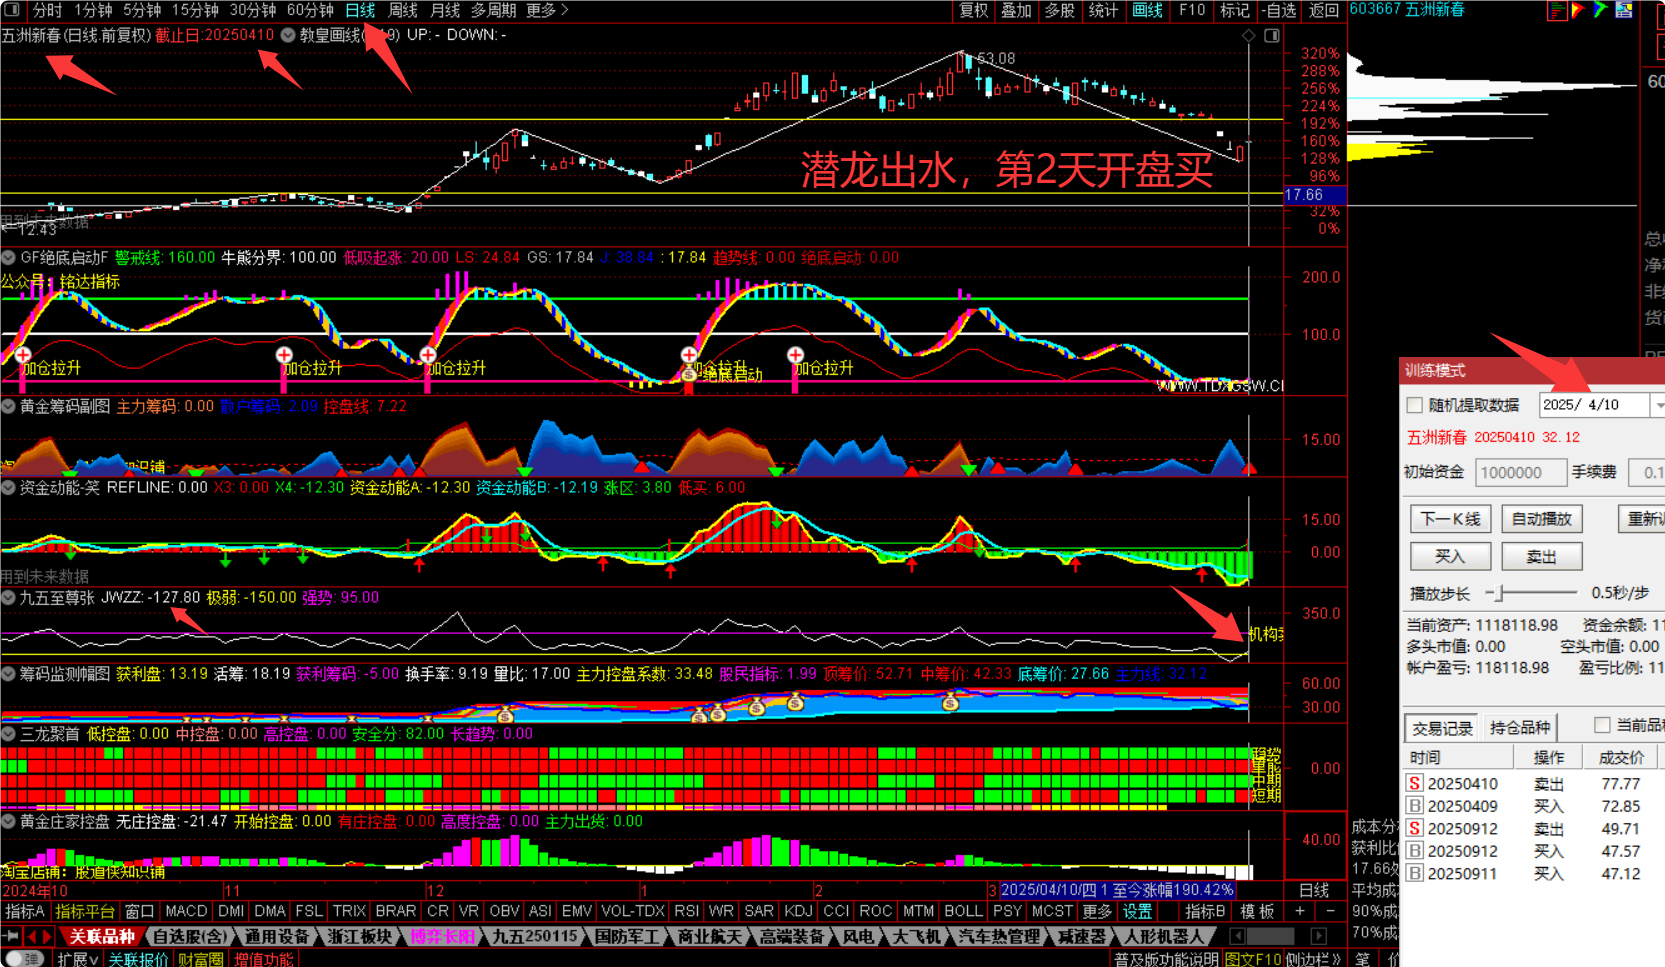Open the 统计 statistics toolbar item
Viewport: 1665px width, 967px height.
tap(1103, 10)
